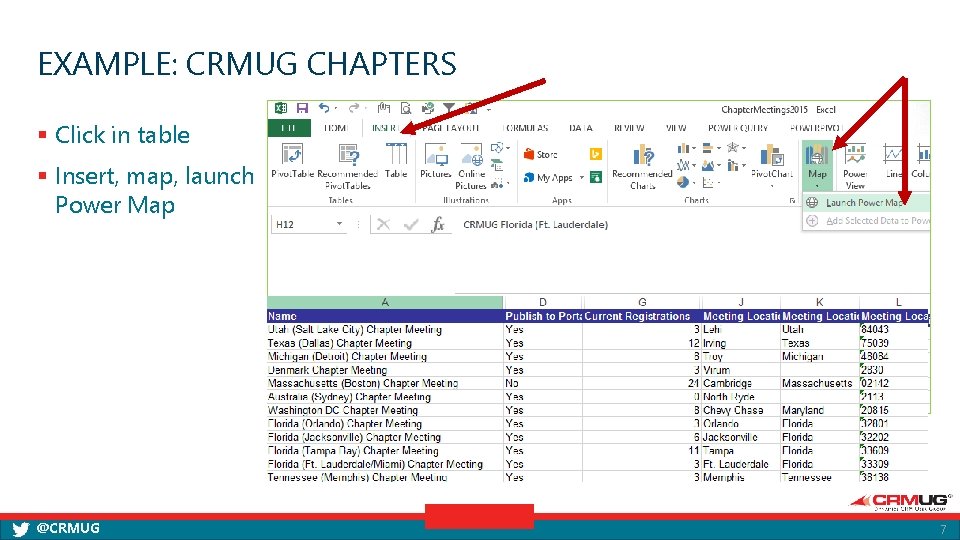Viewport: 960px width, 540px height.
Task: Click cell Tennessee (Memphis) Chapter Meeting
Action: 385,478
